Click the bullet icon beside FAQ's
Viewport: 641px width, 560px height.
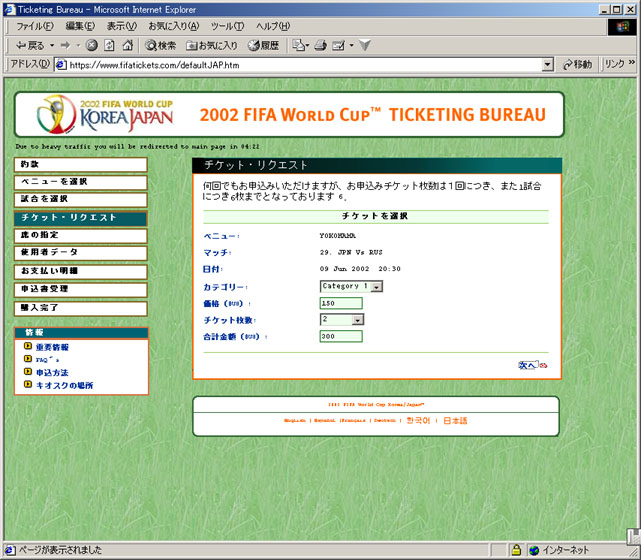pyautogui.click(x=28, y=359)
